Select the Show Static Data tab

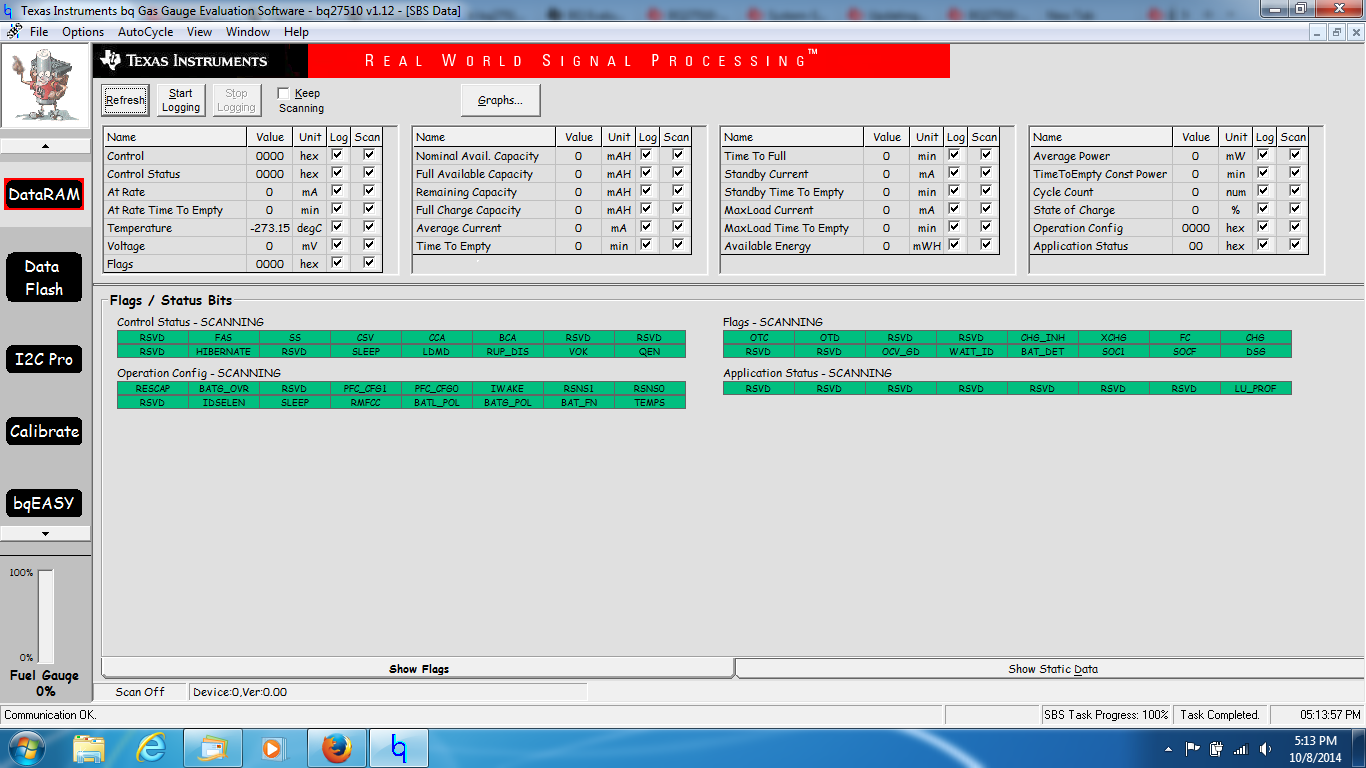(x=1052, y=669)
